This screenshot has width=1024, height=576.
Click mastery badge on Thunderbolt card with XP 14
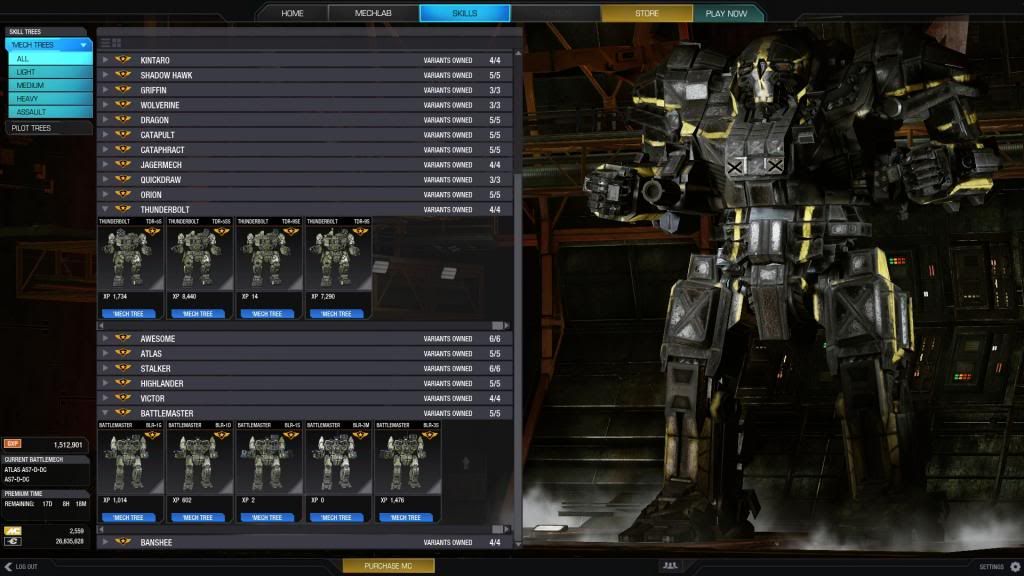[x=291, y=232]
